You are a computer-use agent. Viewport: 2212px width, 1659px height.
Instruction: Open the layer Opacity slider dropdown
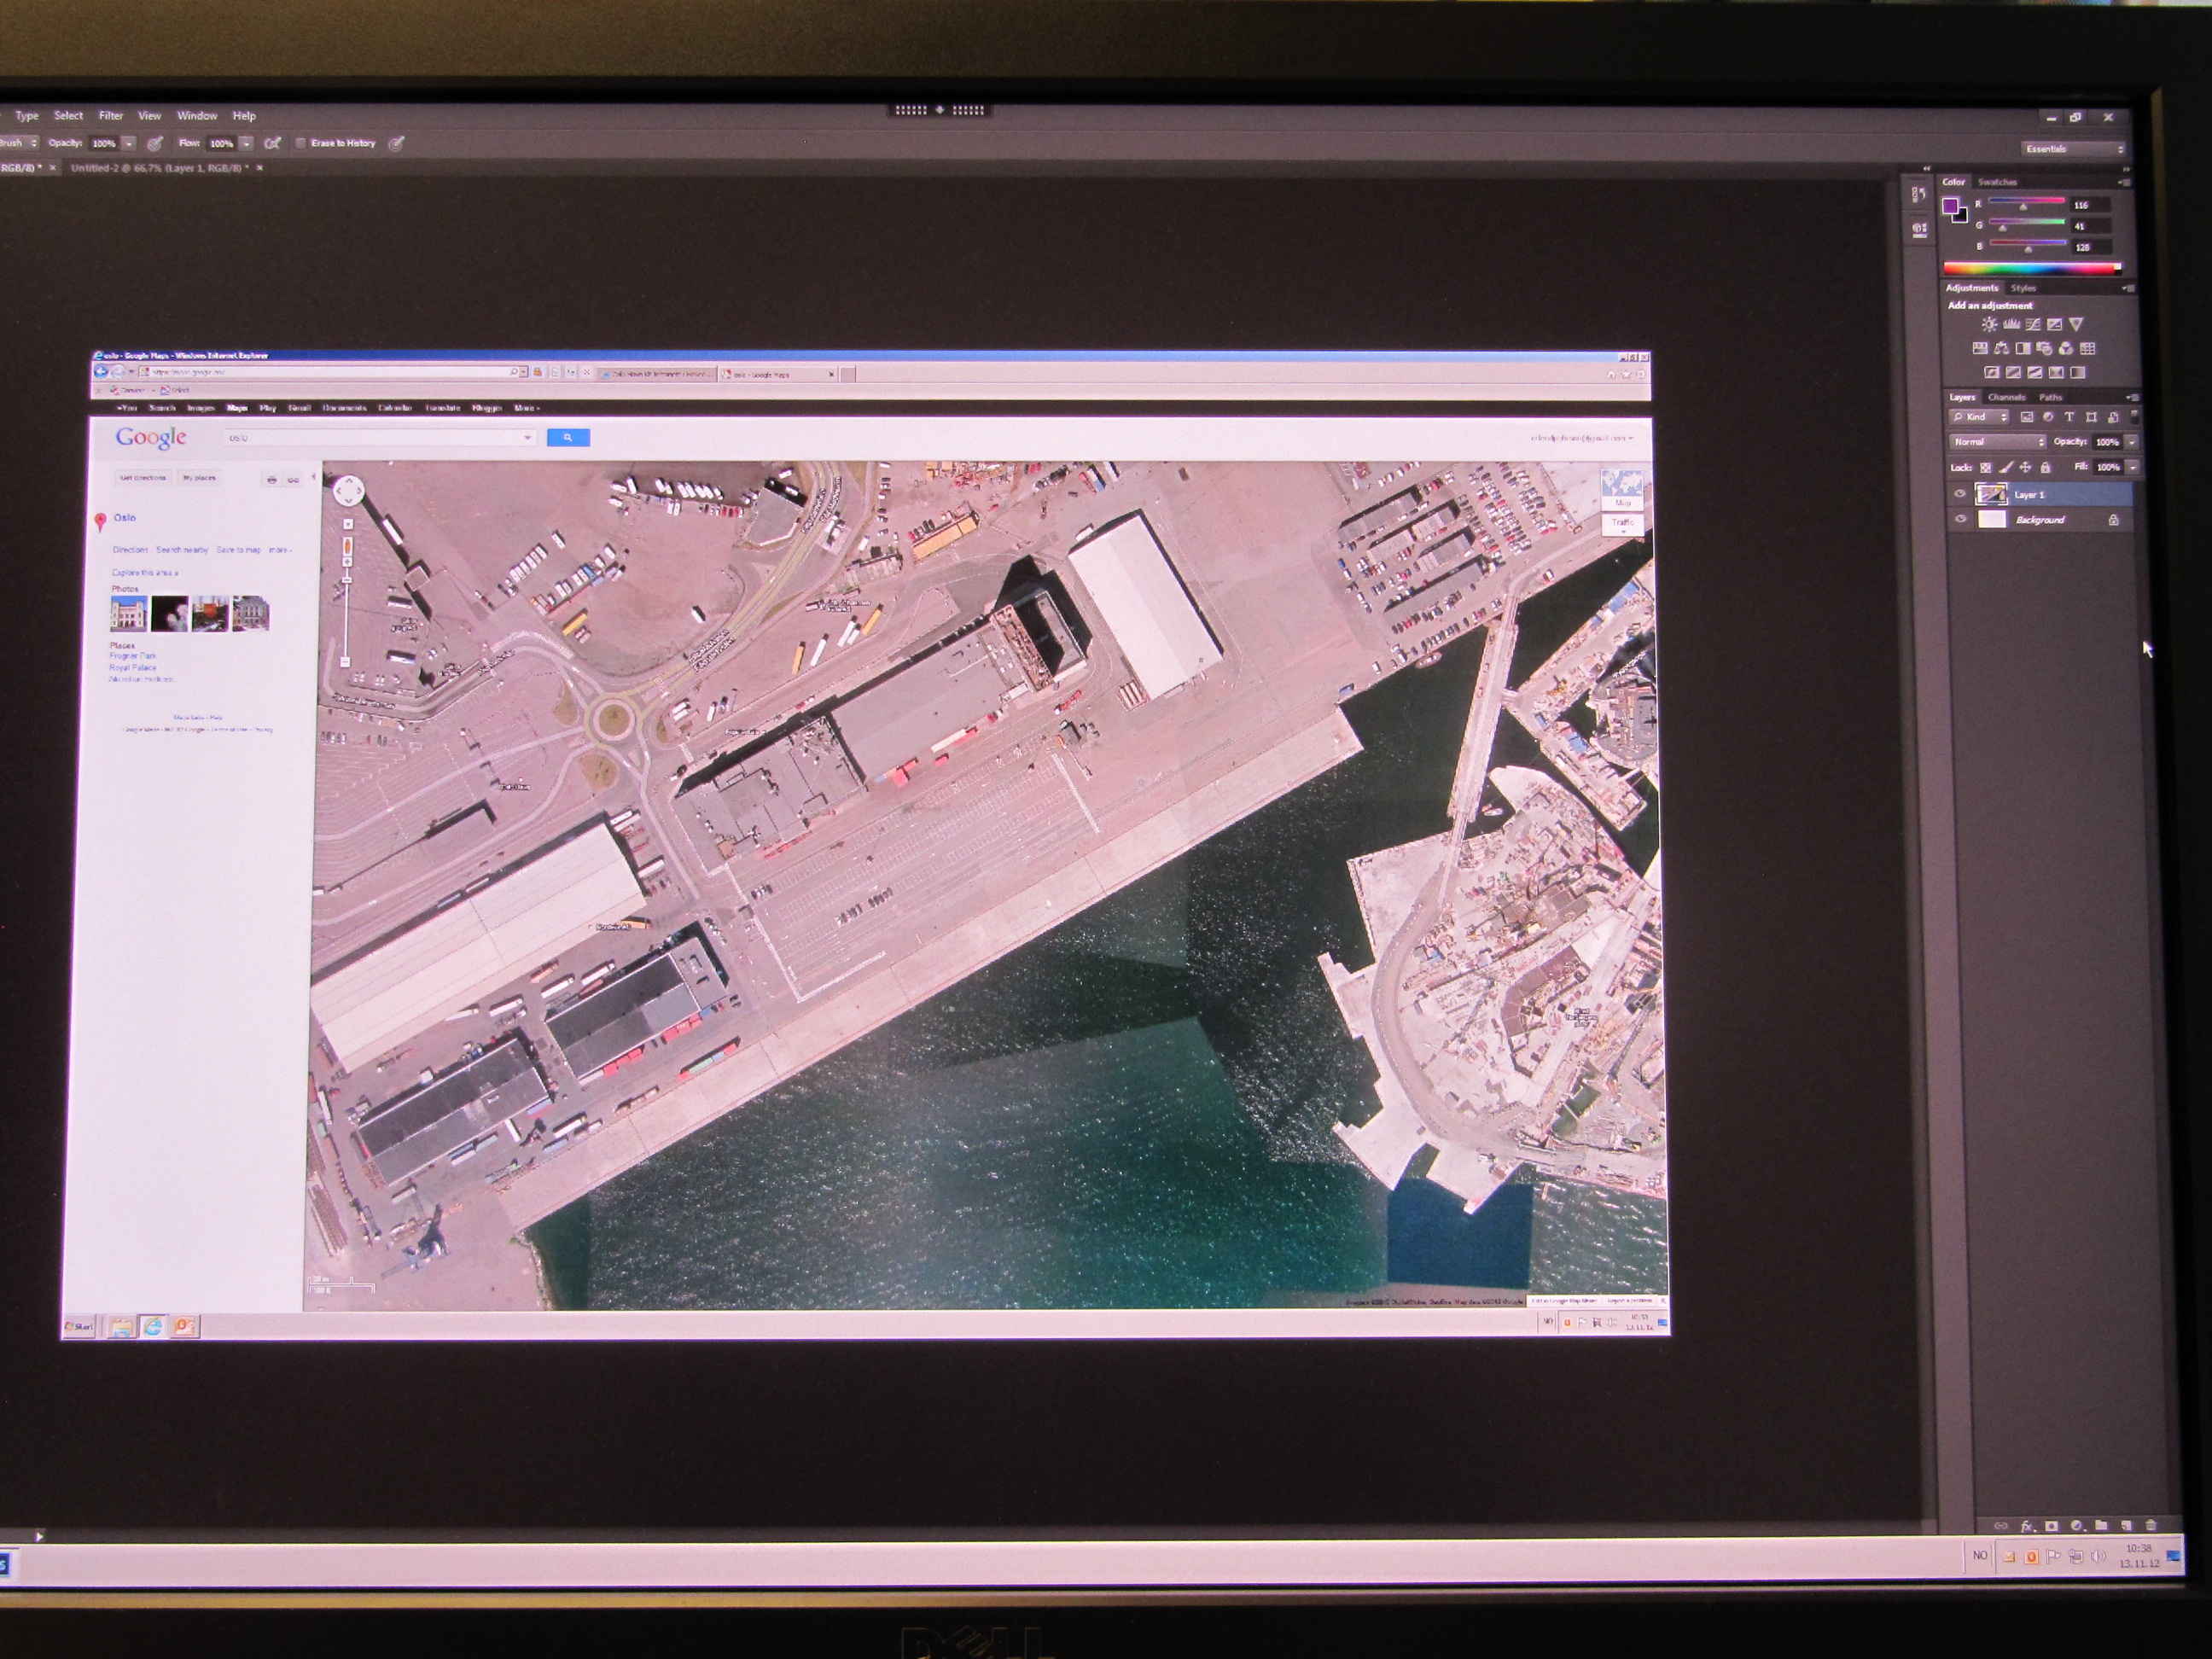click(2132, 442)
